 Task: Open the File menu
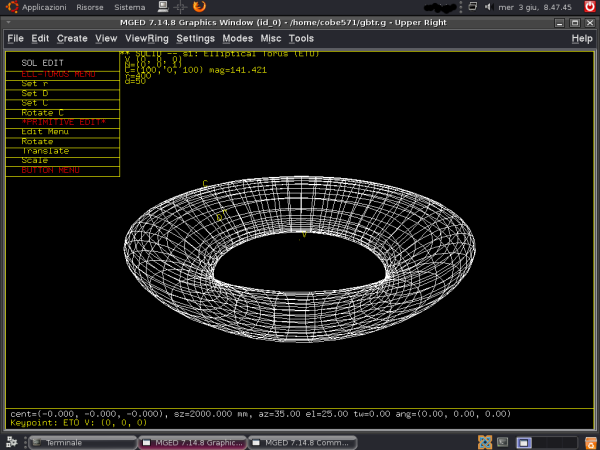(x=15, y=38)
